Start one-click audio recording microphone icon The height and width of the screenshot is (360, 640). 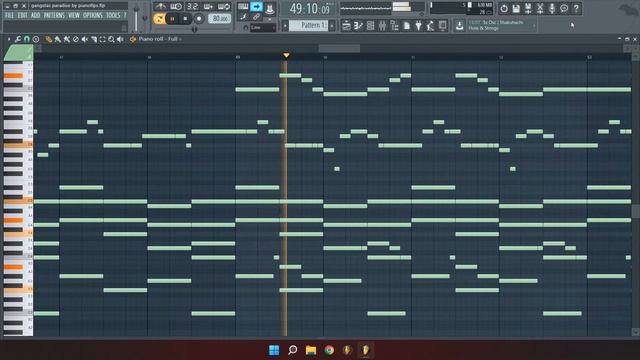(552, 9)
